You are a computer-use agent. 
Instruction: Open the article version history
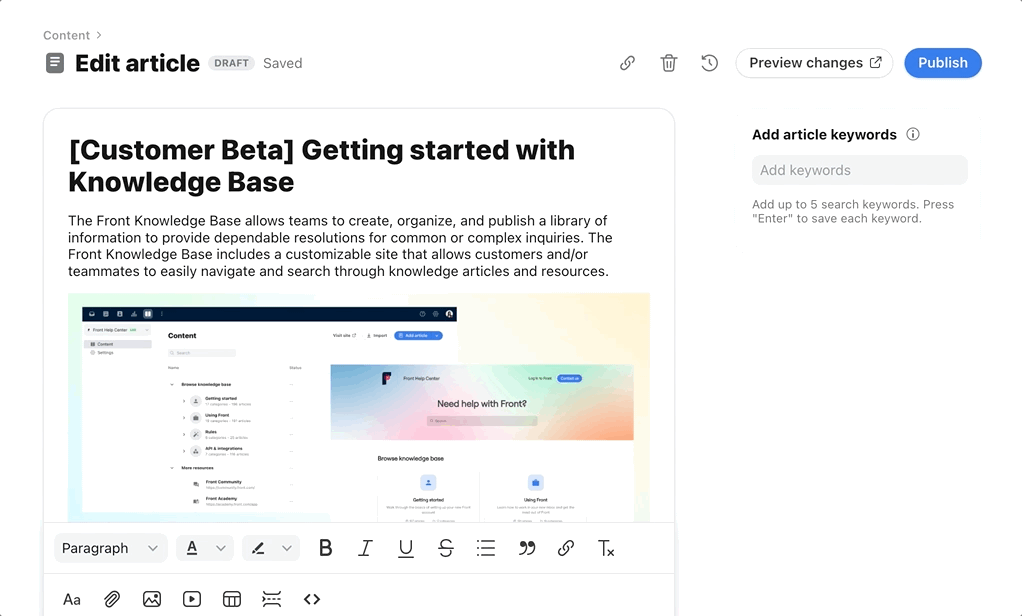click(x=709, y=62)
